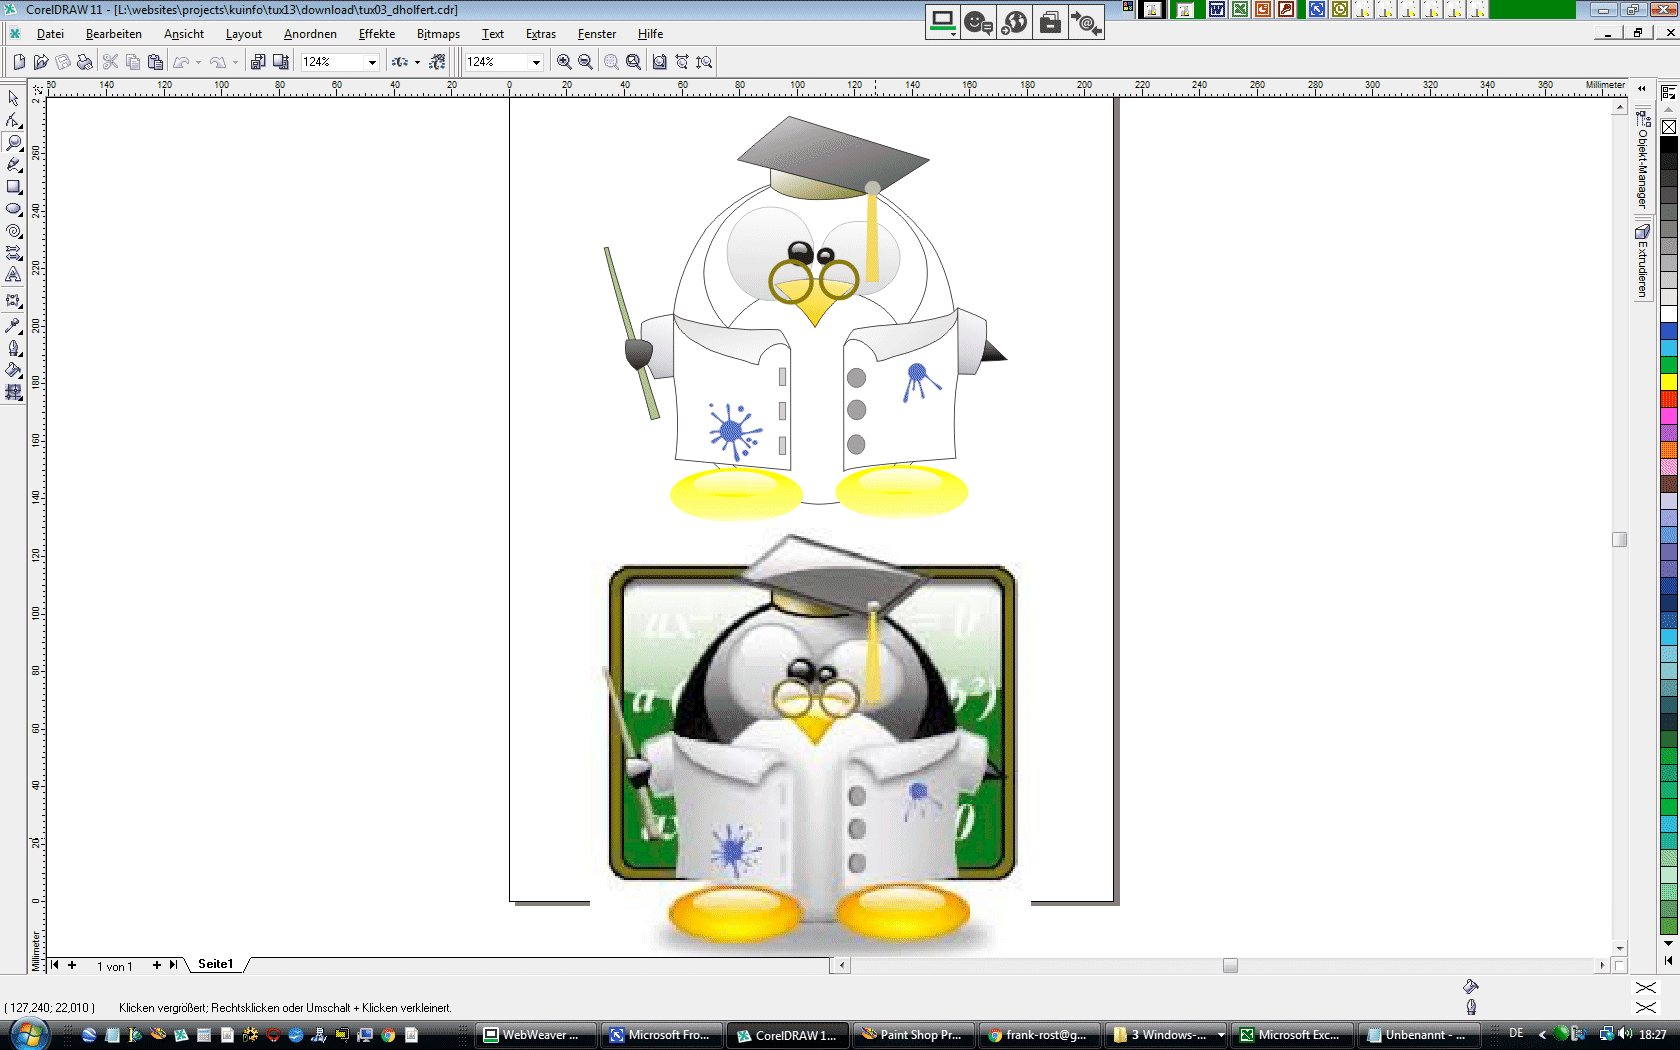Pick the yellow swatch in color palette
The height and width of the screenshot is (1050, 1680).
pos(1669,382)
